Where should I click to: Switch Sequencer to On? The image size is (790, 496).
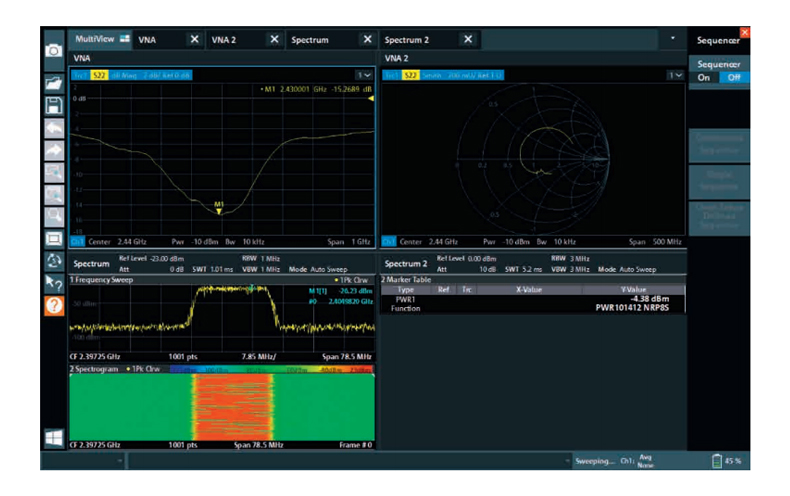point(705,79)
